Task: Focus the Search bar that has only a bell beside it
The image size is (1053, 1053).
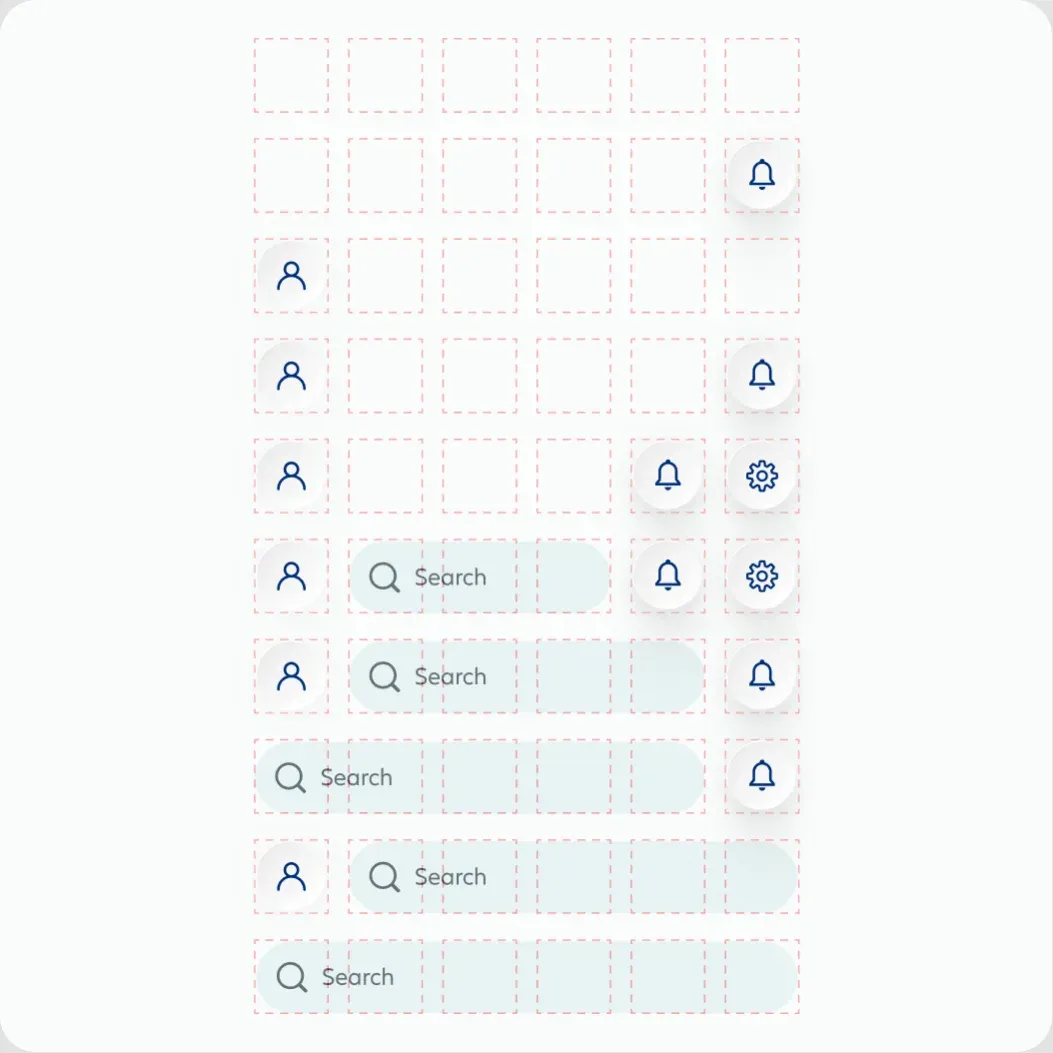Action: 480,777
